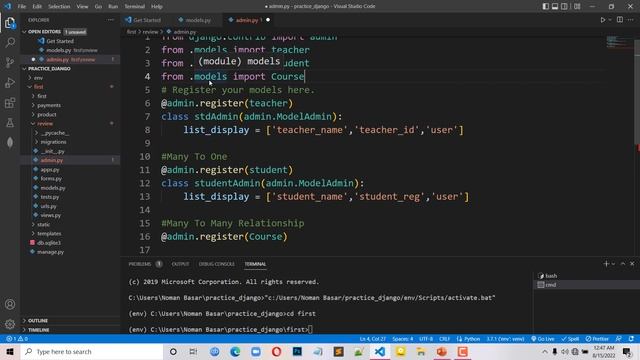Open the Accounts menu icon
Screen dimensions: 640x360
click(10, 304)
